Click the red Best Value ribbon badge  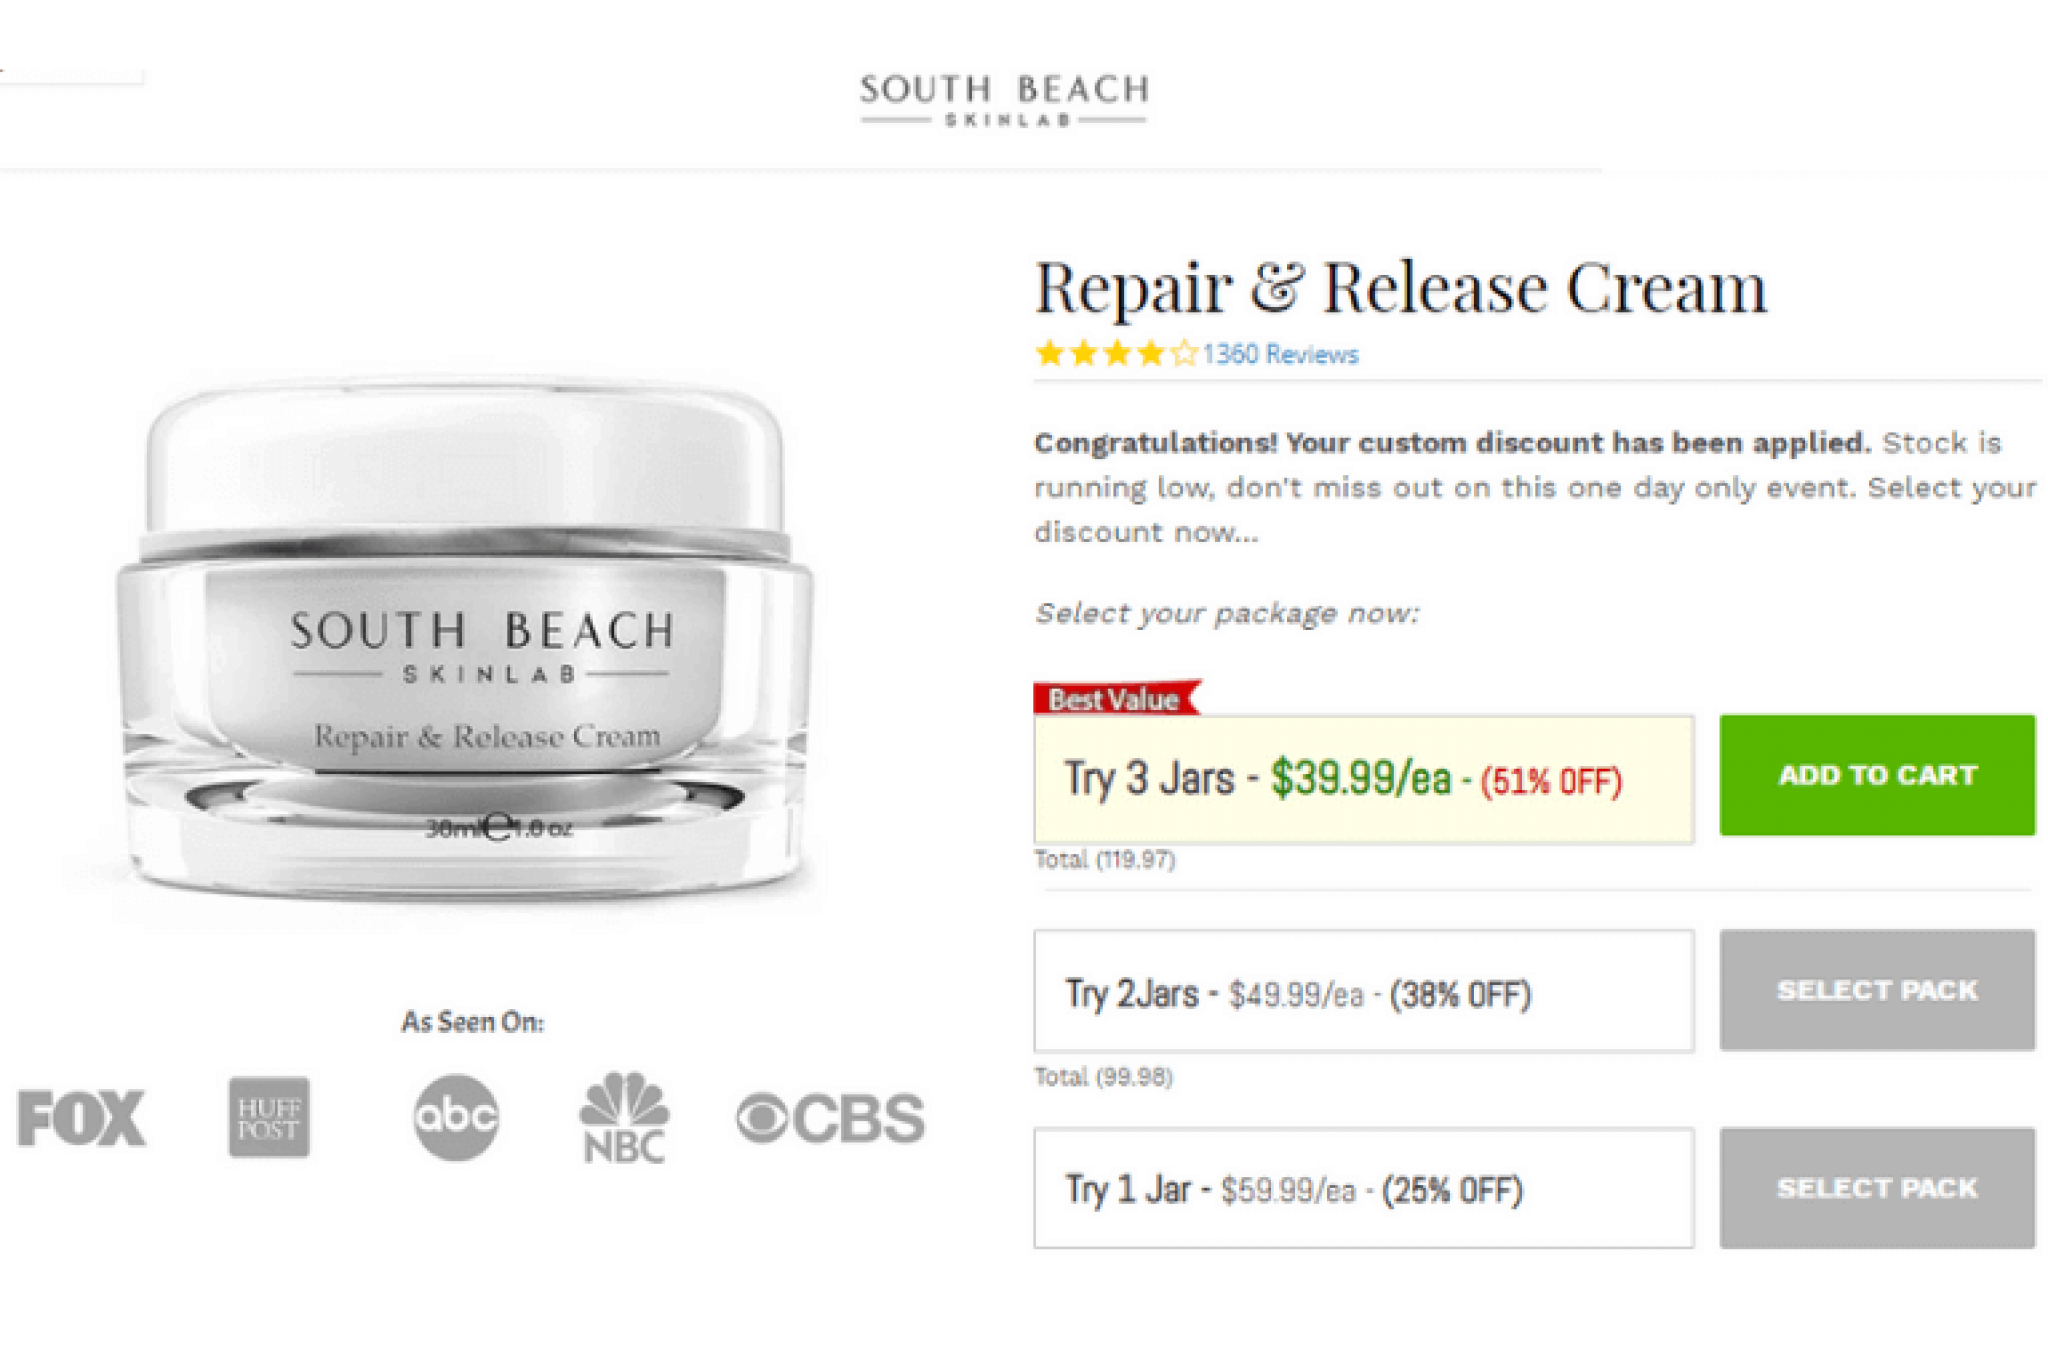[1115, 698]
